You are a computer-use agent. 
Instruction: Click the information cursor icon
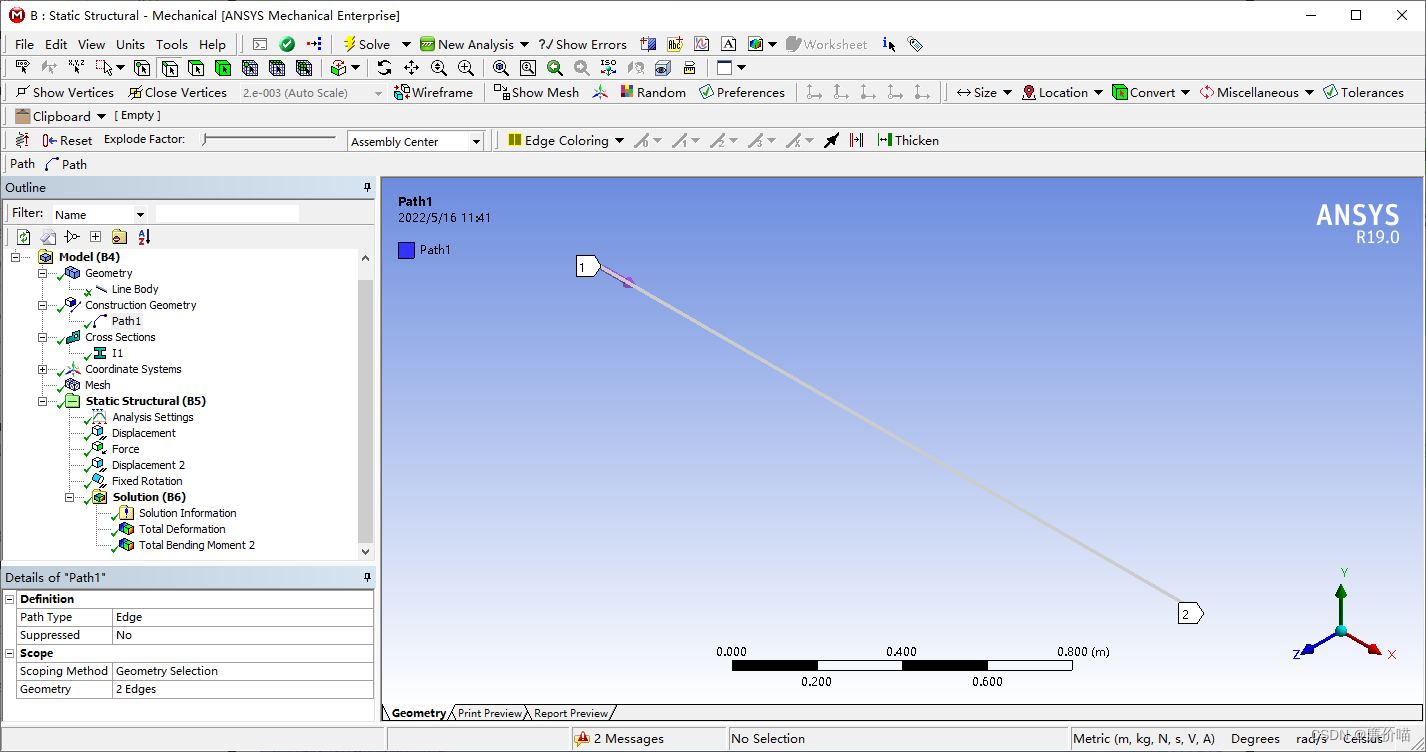point(889,44)
